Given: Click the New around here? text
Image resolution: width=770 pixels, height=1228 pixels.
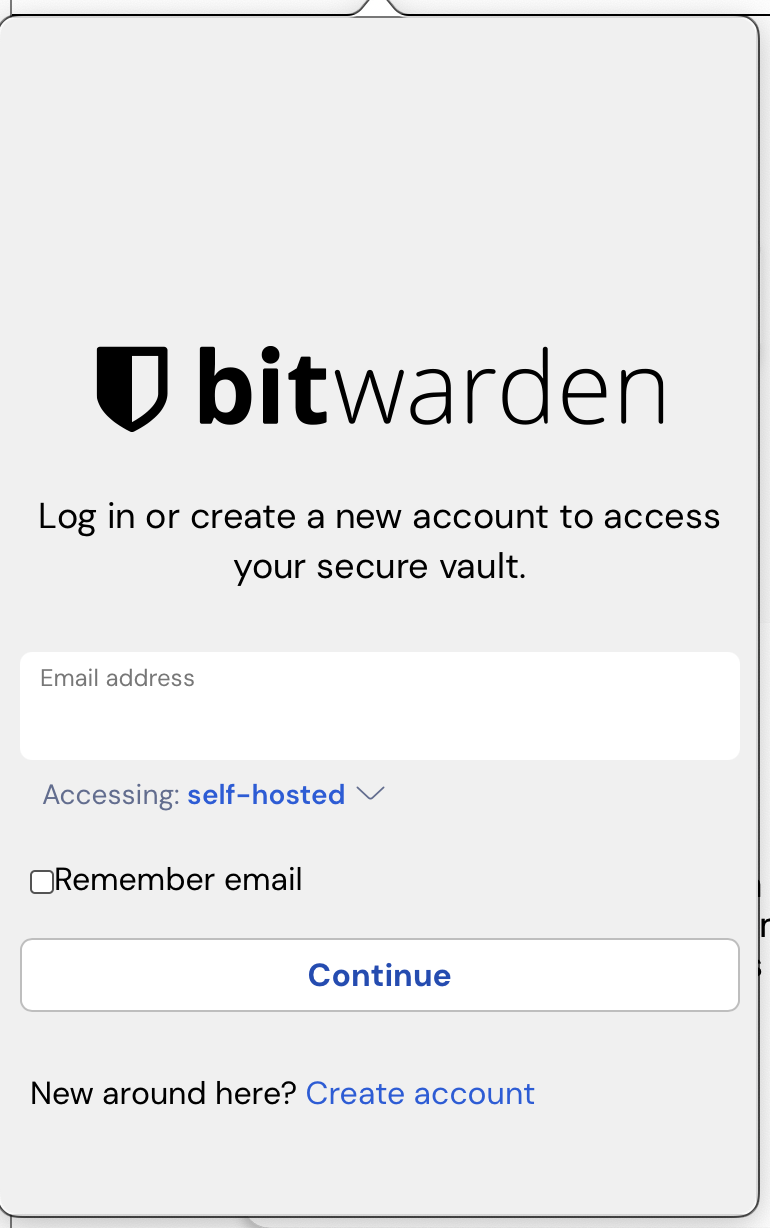Looking at the screenshot, I should (163, 1093).
